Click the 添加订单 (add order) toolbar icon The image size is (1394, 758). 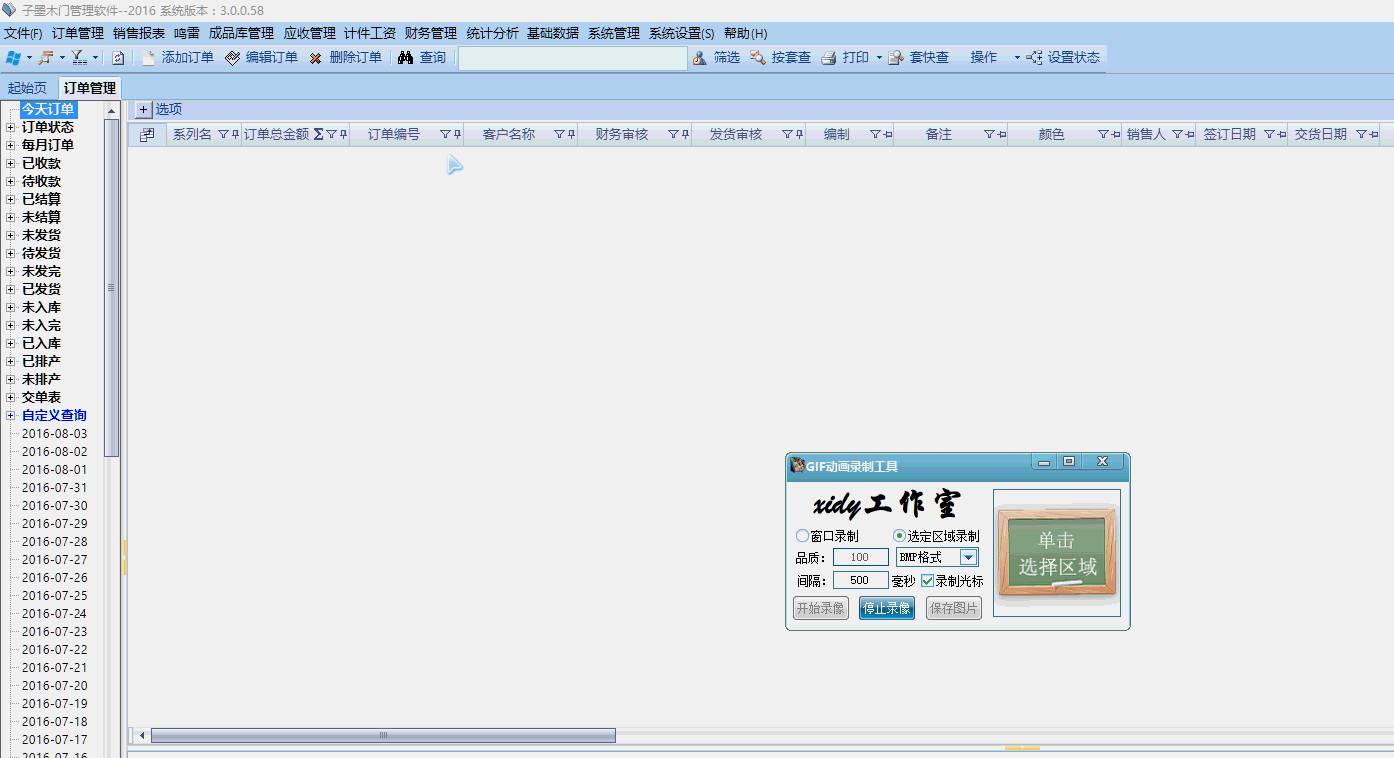pos(149,58)
